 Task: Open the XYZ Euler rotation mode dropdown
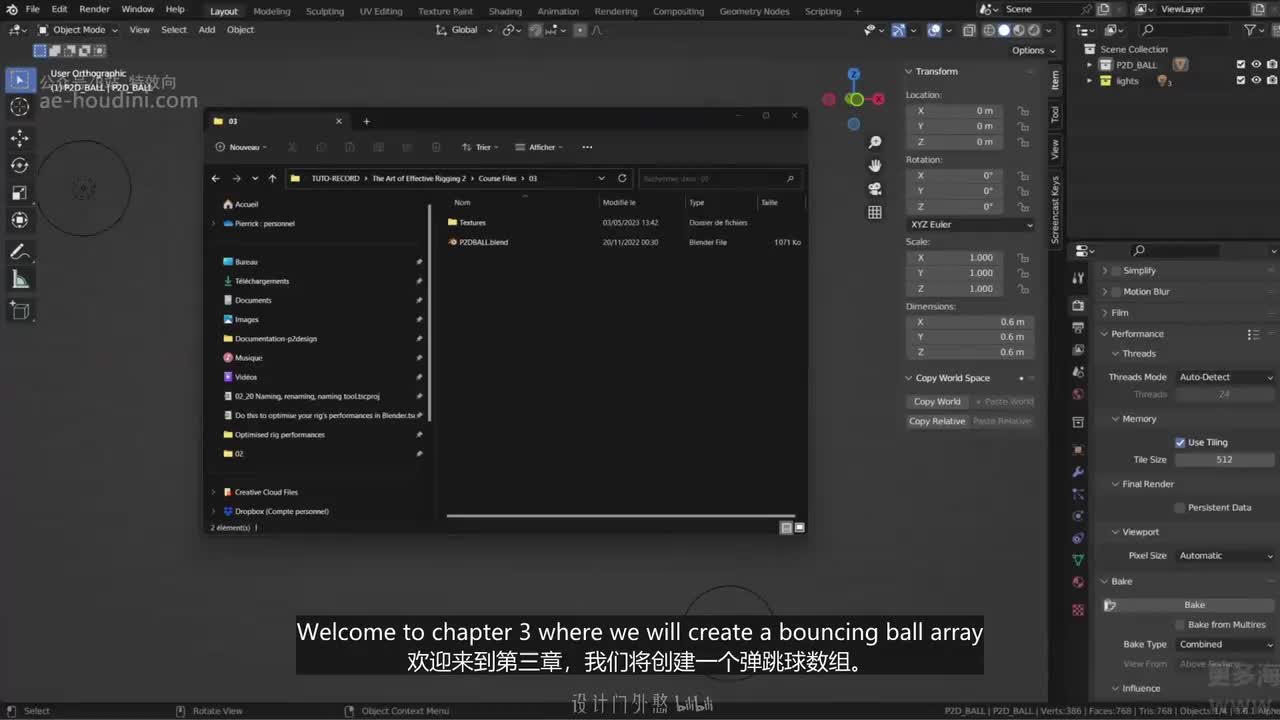(971, 224)
